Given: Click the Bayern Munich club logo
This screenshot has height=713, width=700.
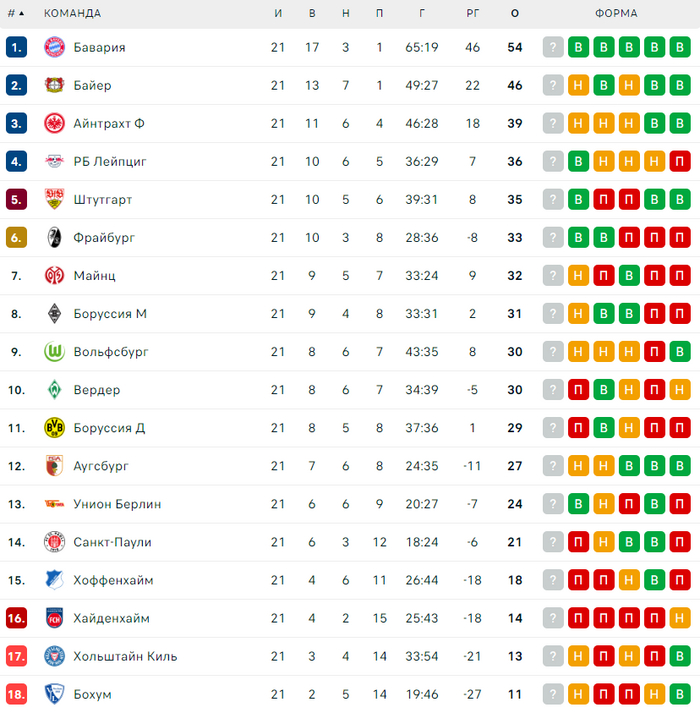Looking at the screenshot, I should pos(54,47).
